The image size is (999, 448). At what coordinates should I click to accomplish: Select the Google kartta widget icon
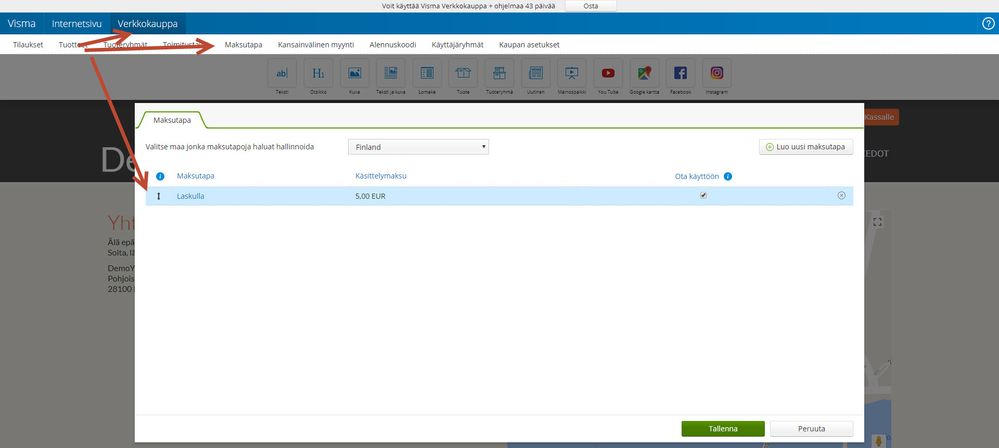644,73
